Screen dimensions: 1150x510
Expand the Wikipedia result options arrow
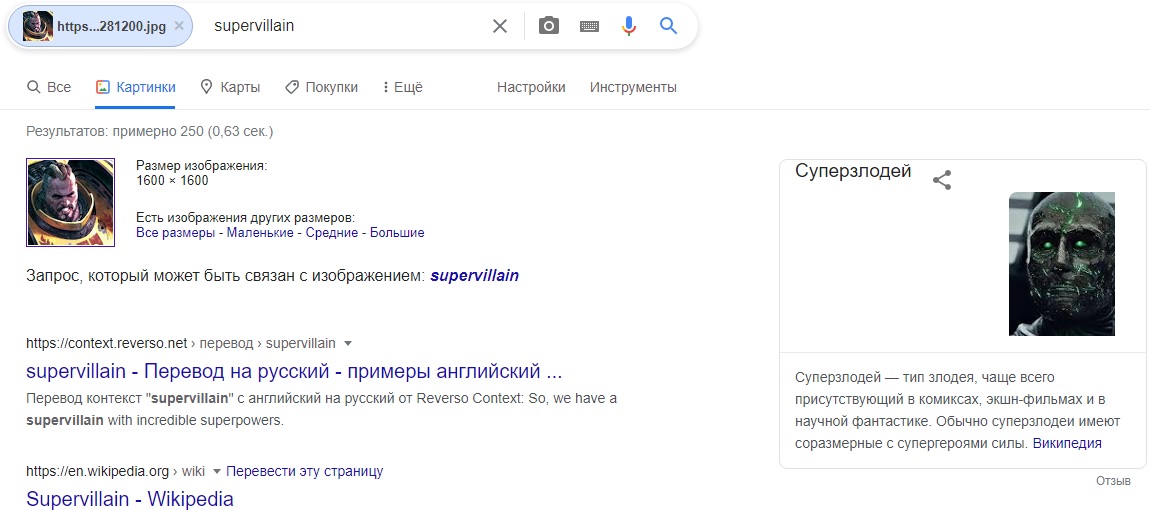point(216,471)
